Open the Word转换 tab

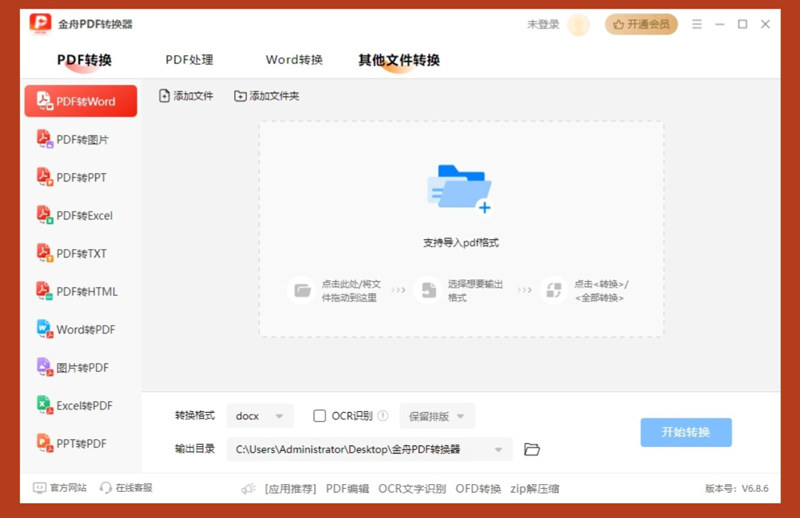pos(294,60)
